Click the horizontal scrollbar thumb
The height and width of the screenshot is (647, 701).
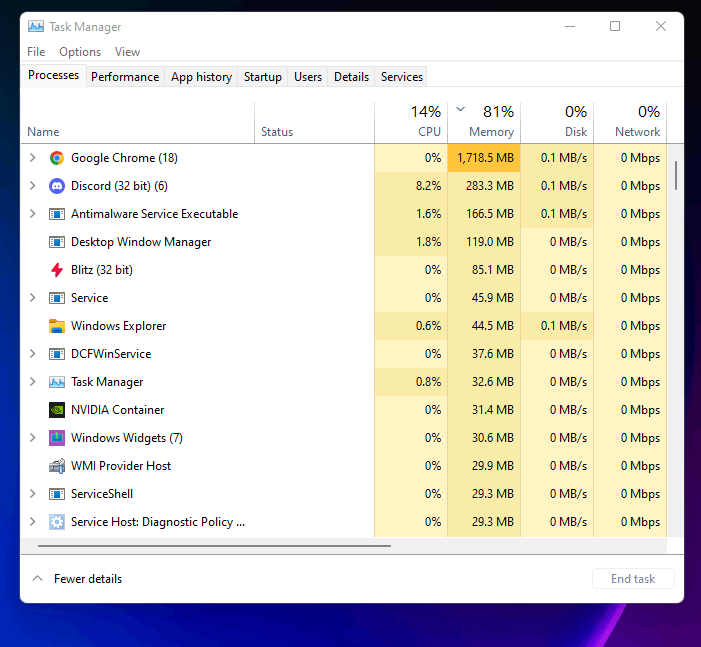[215, 546]
